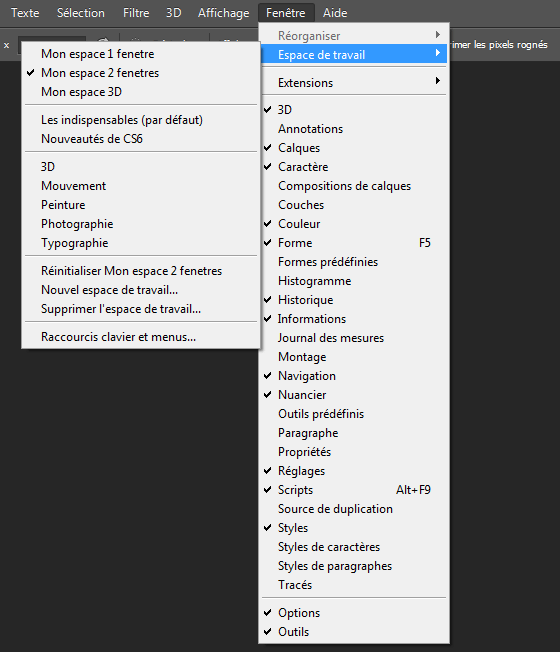Click Supprimer l'espace de travail...
560x652 pixels.
[x=141, y=309]
